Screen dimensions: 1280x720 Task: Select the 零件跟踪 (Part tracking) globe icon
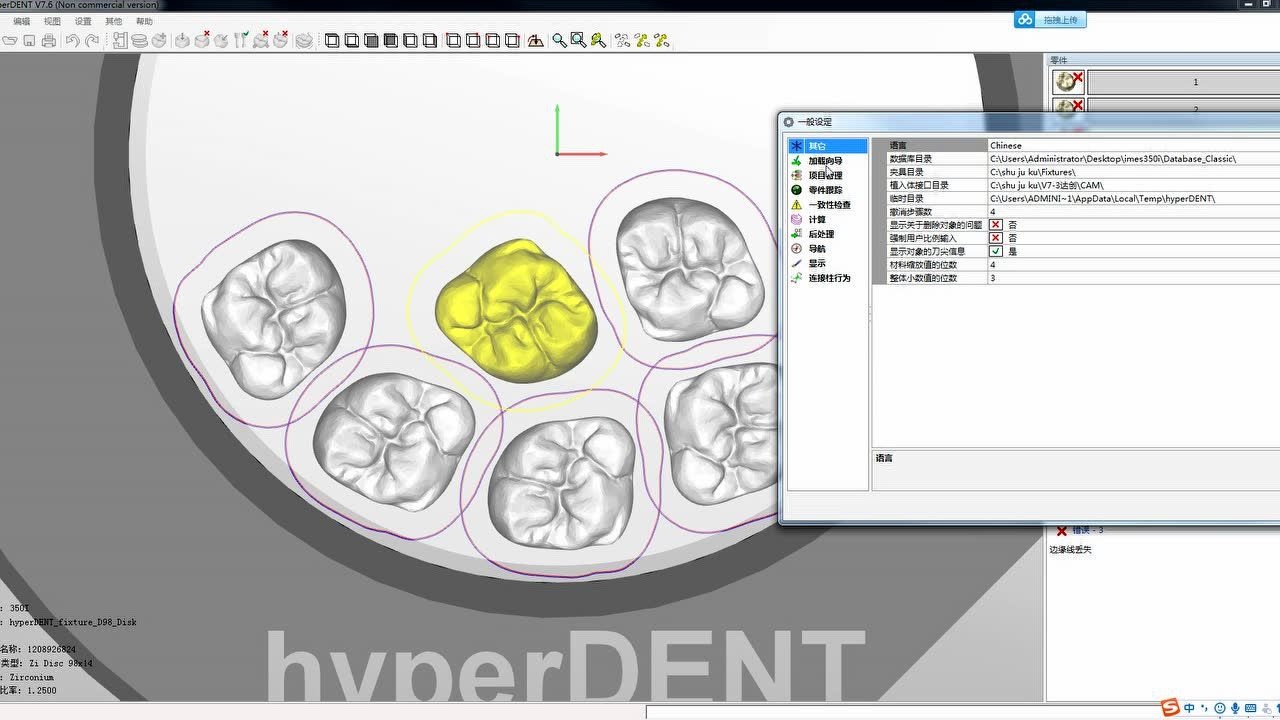(796, 189)
